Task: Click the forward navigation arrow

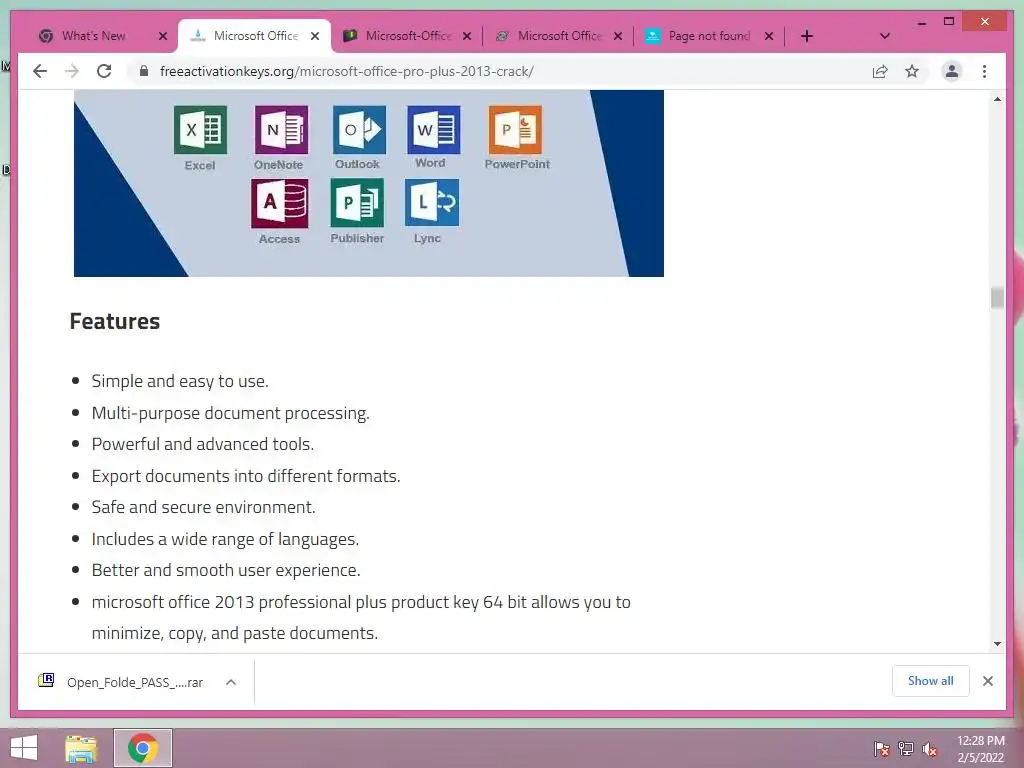Action: point(72,71)
